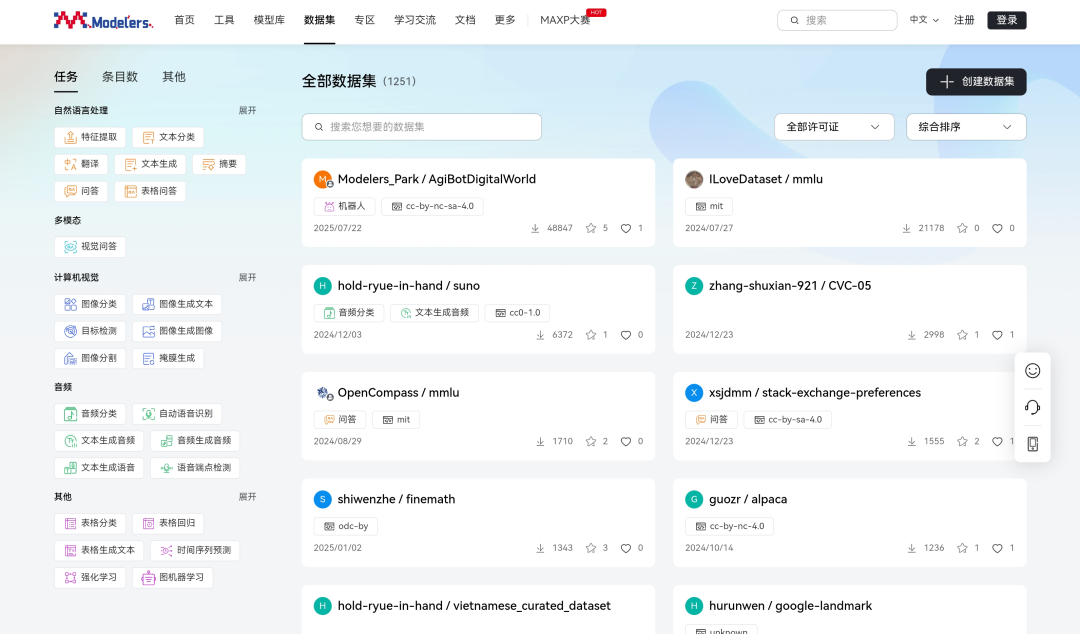Image resolution: width=1080 pixels, height=634 pixels.
Task: Filter by 时间序列预测 task tag
Action: click(195, 550)
